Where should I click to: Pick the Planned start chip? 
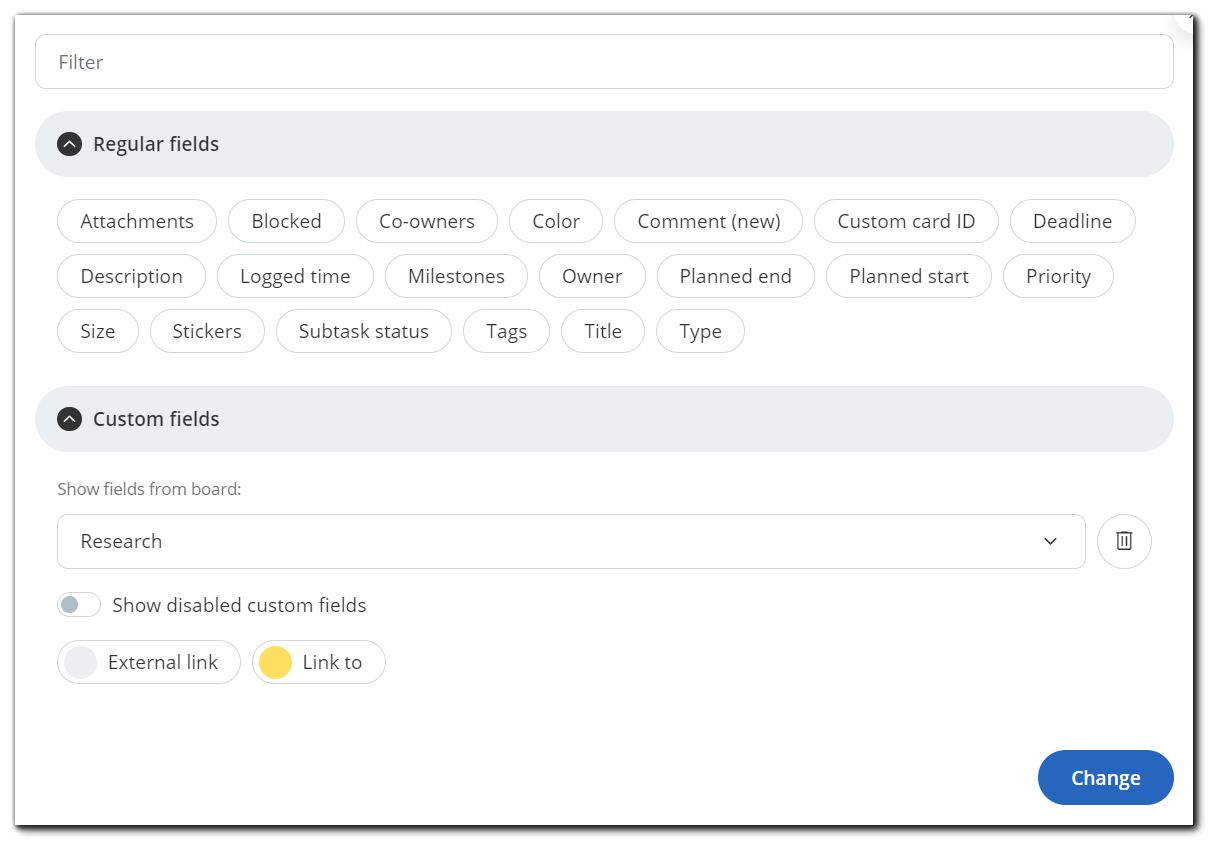(908, 277)
